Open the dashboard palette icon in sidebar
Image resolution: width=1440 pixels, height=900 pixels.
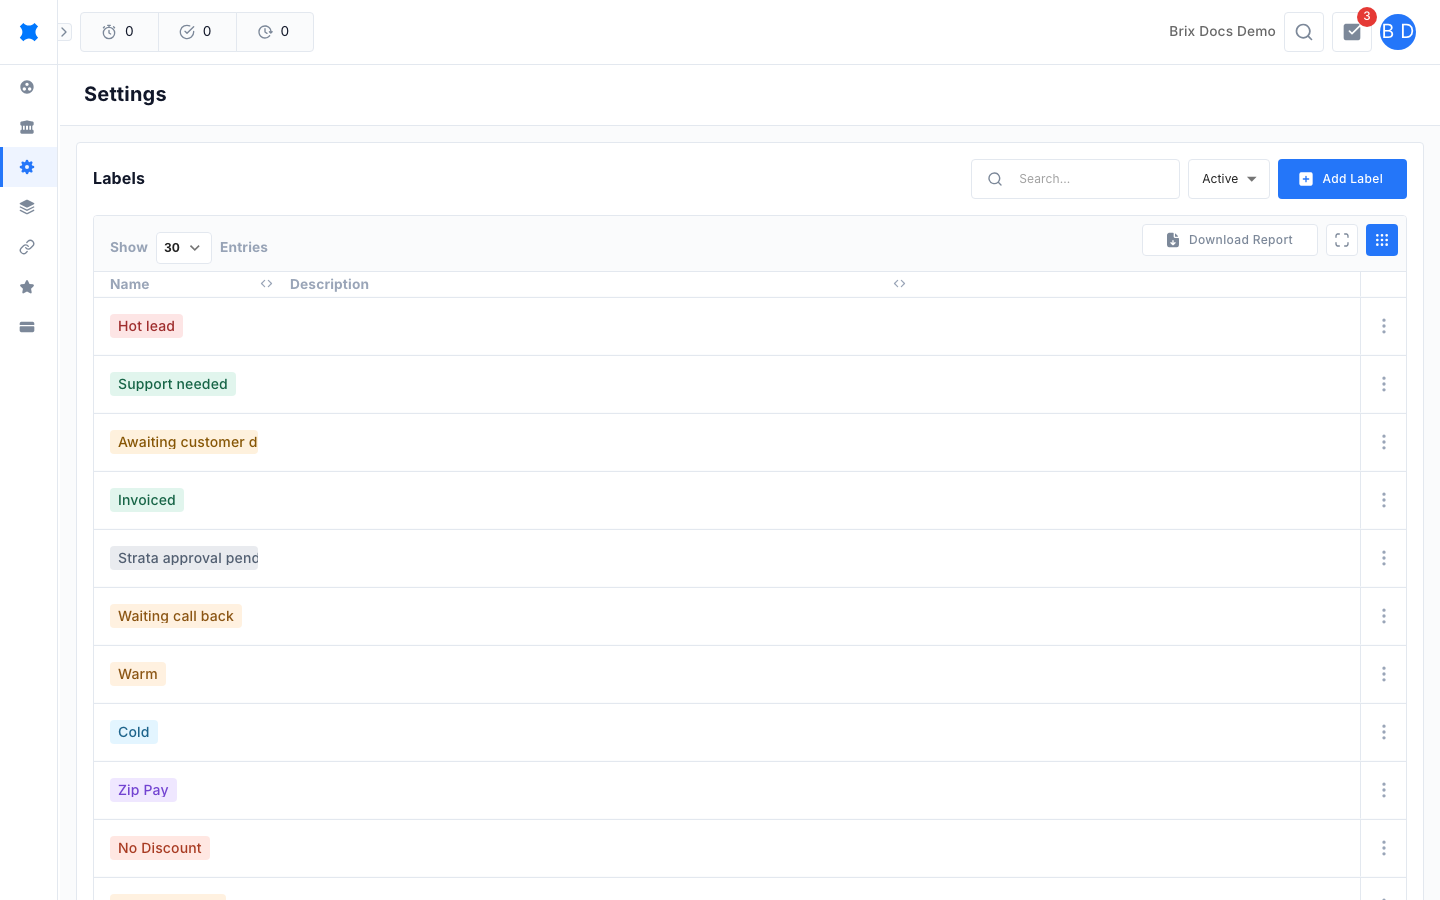coord(27,87)
